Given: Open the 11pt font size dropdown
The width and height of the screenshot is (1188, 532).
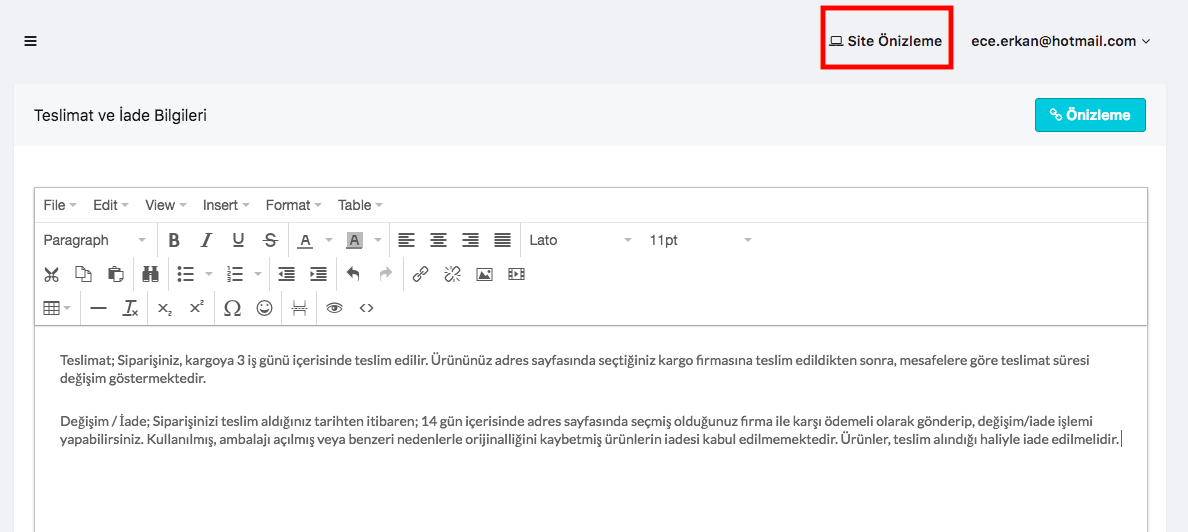Looking at the screenshot, I should click(x=700, y=240).
